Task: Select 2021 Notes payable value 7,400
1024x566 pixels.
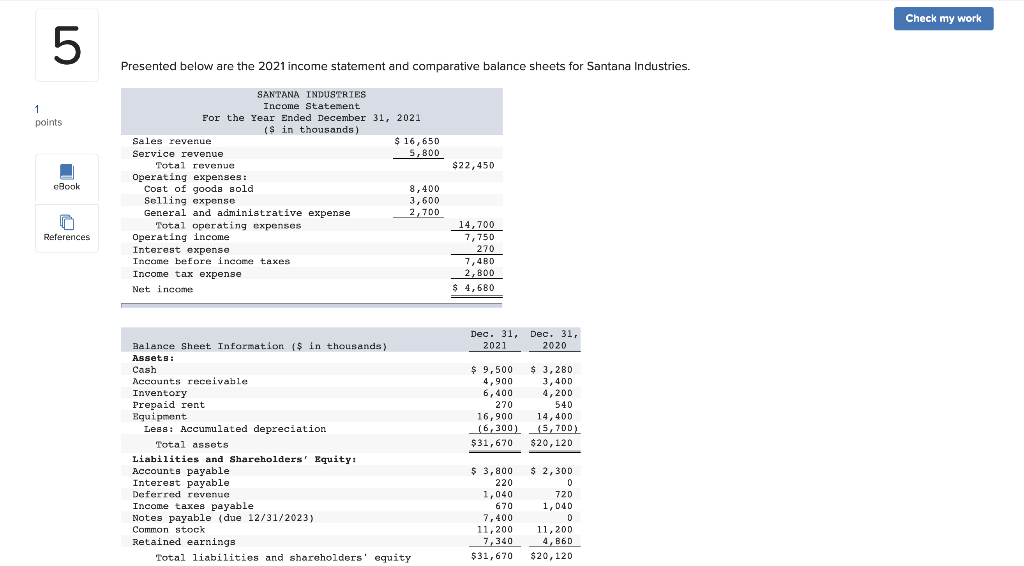Action: pos(498,518)
